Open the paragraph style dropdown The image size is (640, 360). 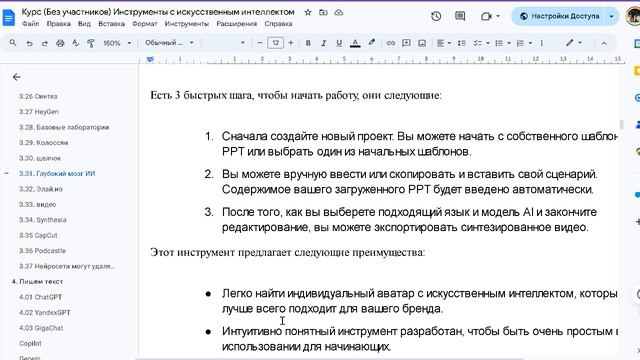(x=169, y=43)
